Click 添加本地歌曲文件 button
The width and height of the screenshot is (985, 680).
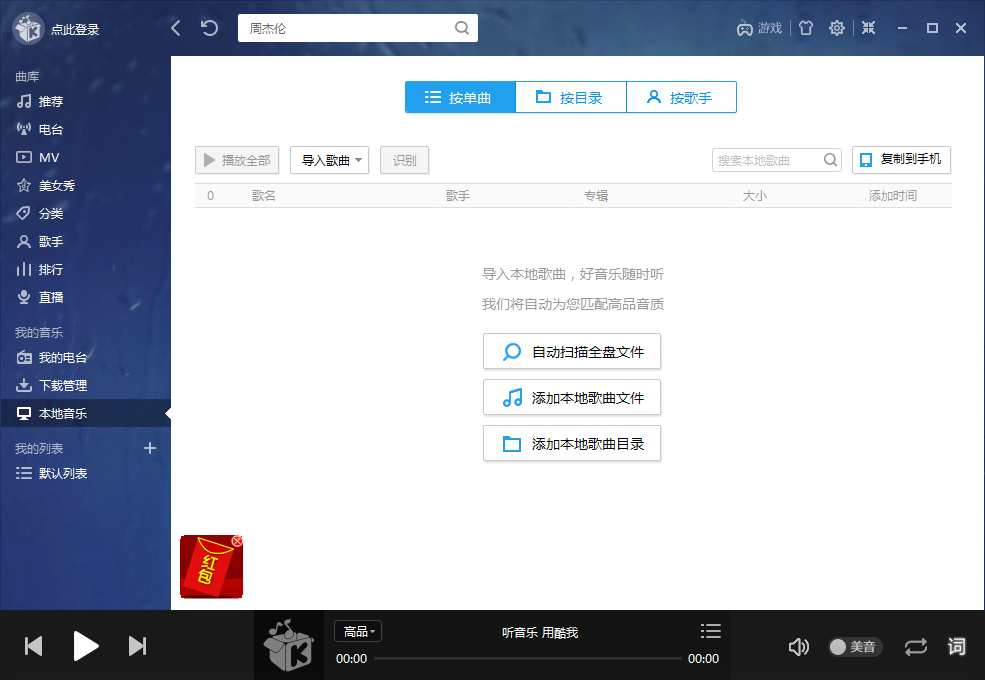[572, 397]
